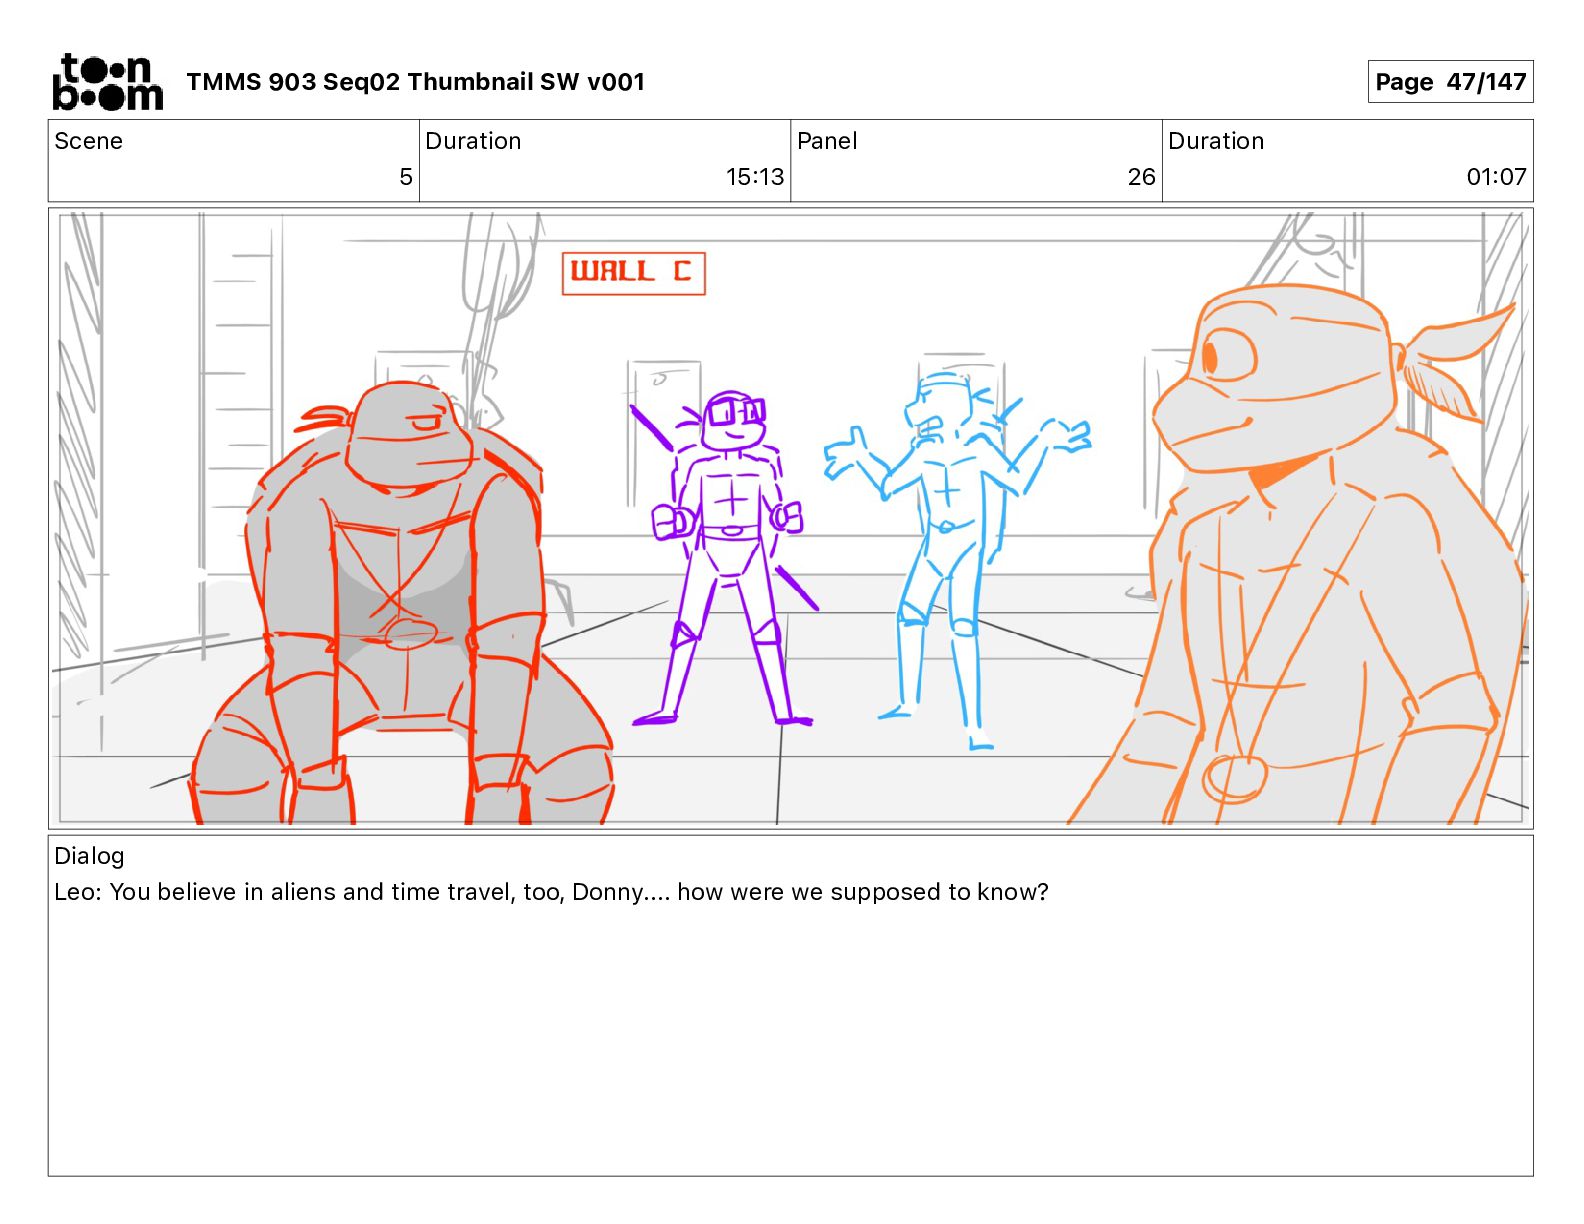This screenshot has width=1584, height=1224.
Task: Click the panel Duration header label
Action: click(1216, 141)
